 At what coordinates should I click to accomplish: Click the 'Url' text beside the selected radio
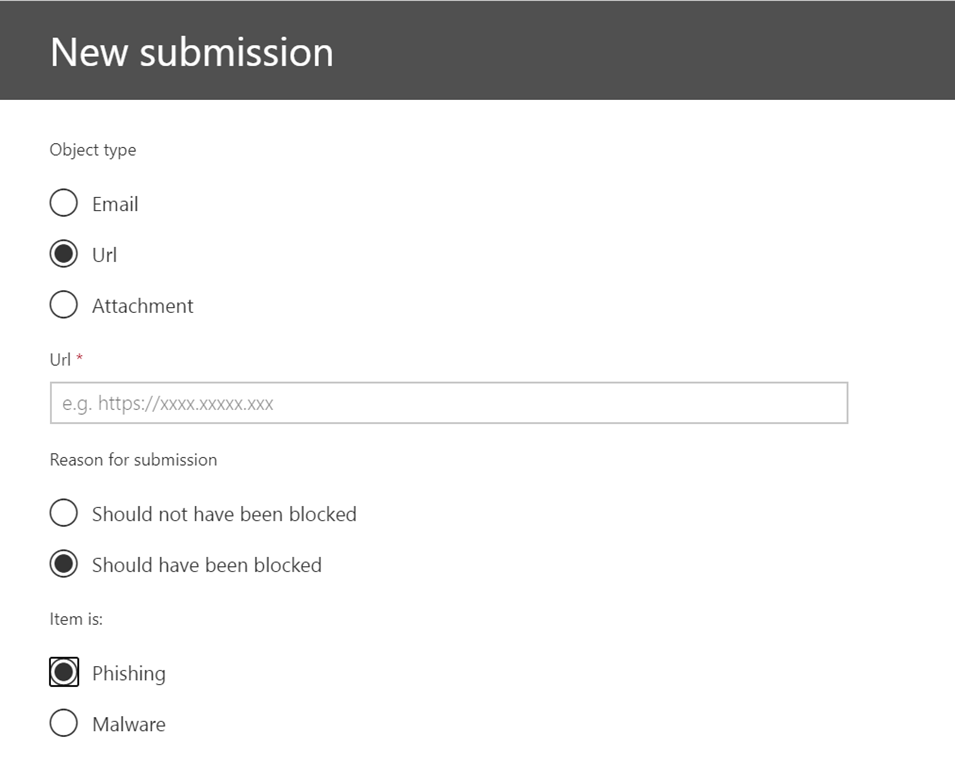[105, 255]
